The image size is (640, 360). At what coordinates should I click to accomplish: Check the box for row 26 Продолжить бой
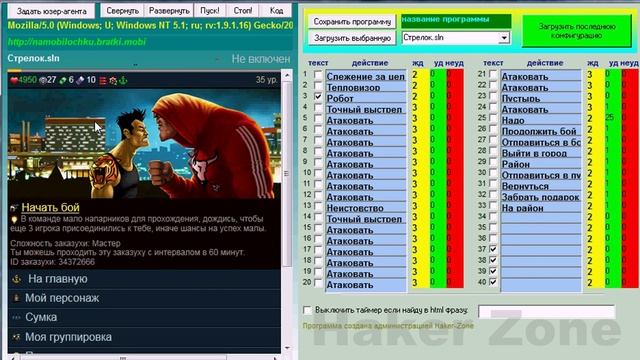[x=493, y=130]
